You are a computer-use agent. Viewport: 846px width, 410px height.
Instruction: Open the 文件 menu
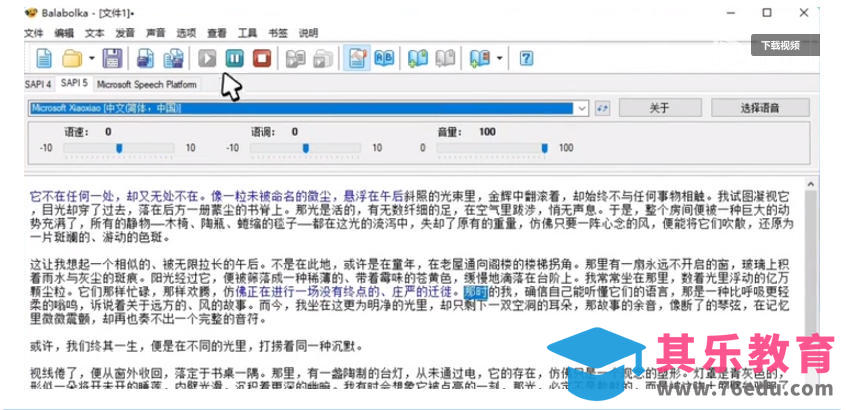(33, 33)
